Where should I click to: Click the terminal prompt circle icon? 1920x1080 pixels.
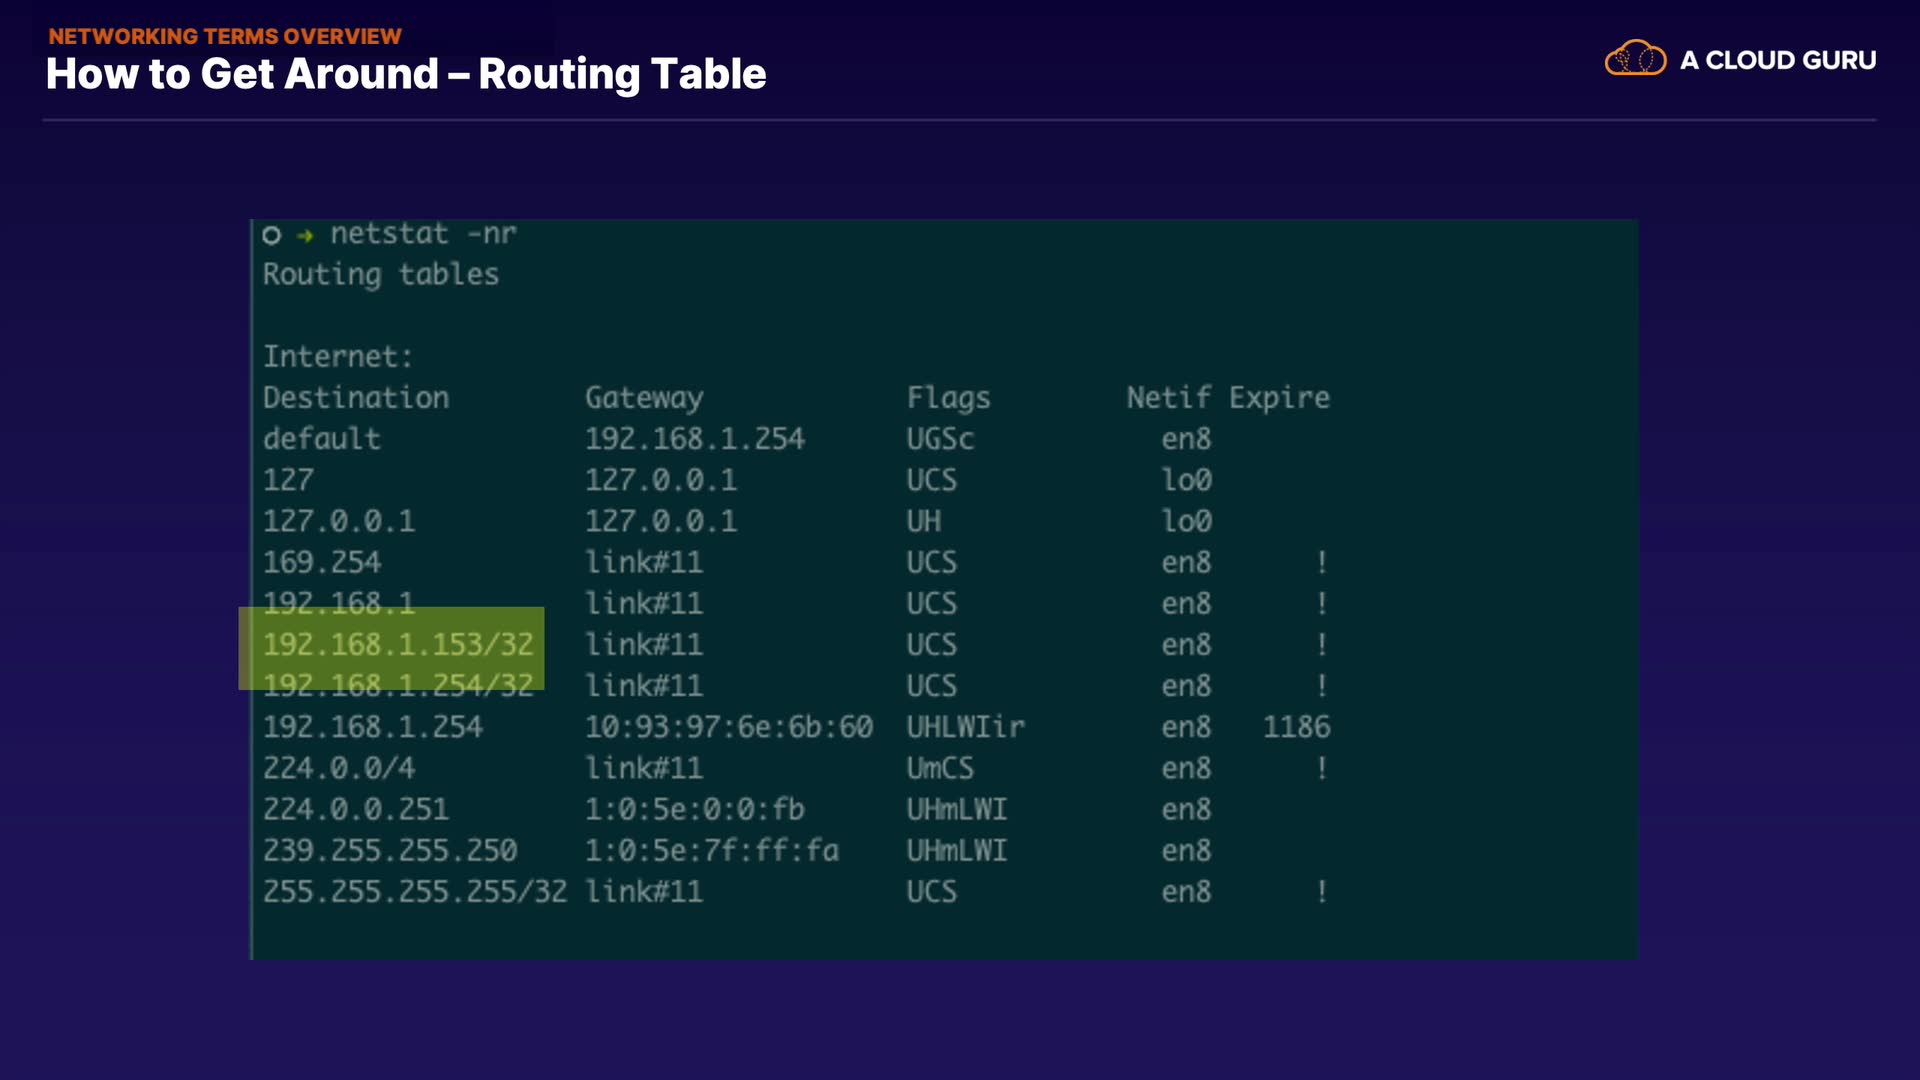[x=271, y=235]
